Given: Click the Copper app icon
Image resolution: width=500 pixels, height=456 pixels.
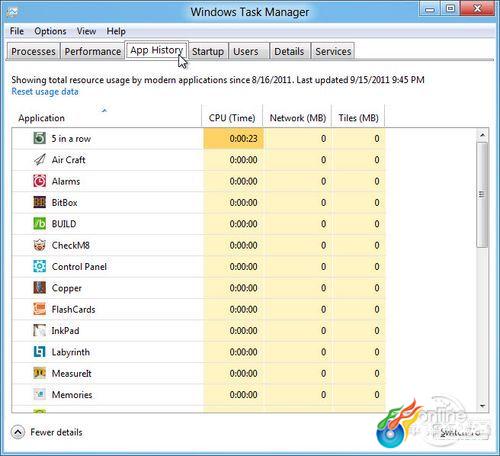Looking at the screenshot, I should coord(40,288).
